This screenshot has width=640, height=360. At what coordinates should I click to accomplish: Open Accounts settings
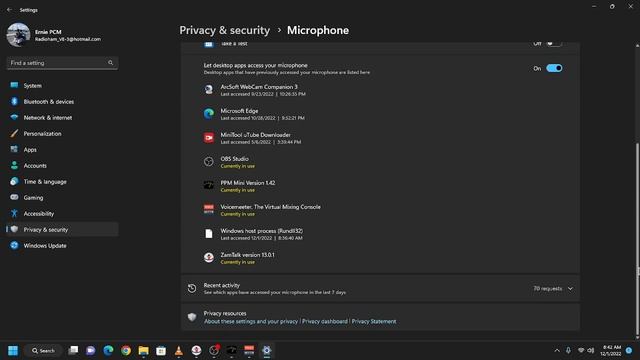(62, 165)
